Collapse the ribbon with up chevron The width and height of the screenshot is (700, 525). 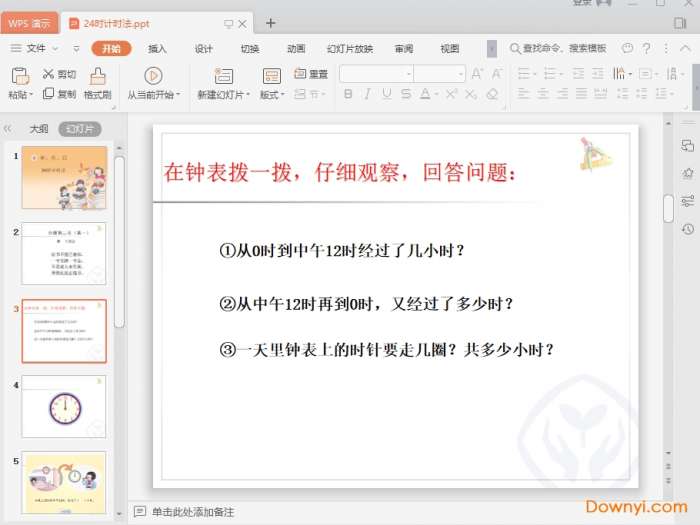[x=685, y=48]
